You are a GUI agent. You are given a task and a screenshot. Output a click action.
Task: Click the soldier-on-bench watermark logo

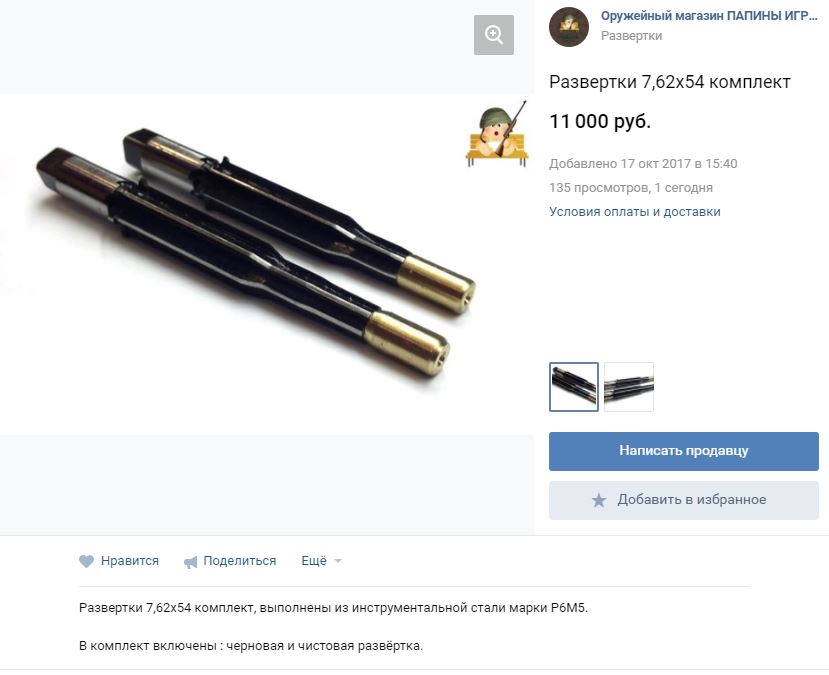[x=497, y=134]
